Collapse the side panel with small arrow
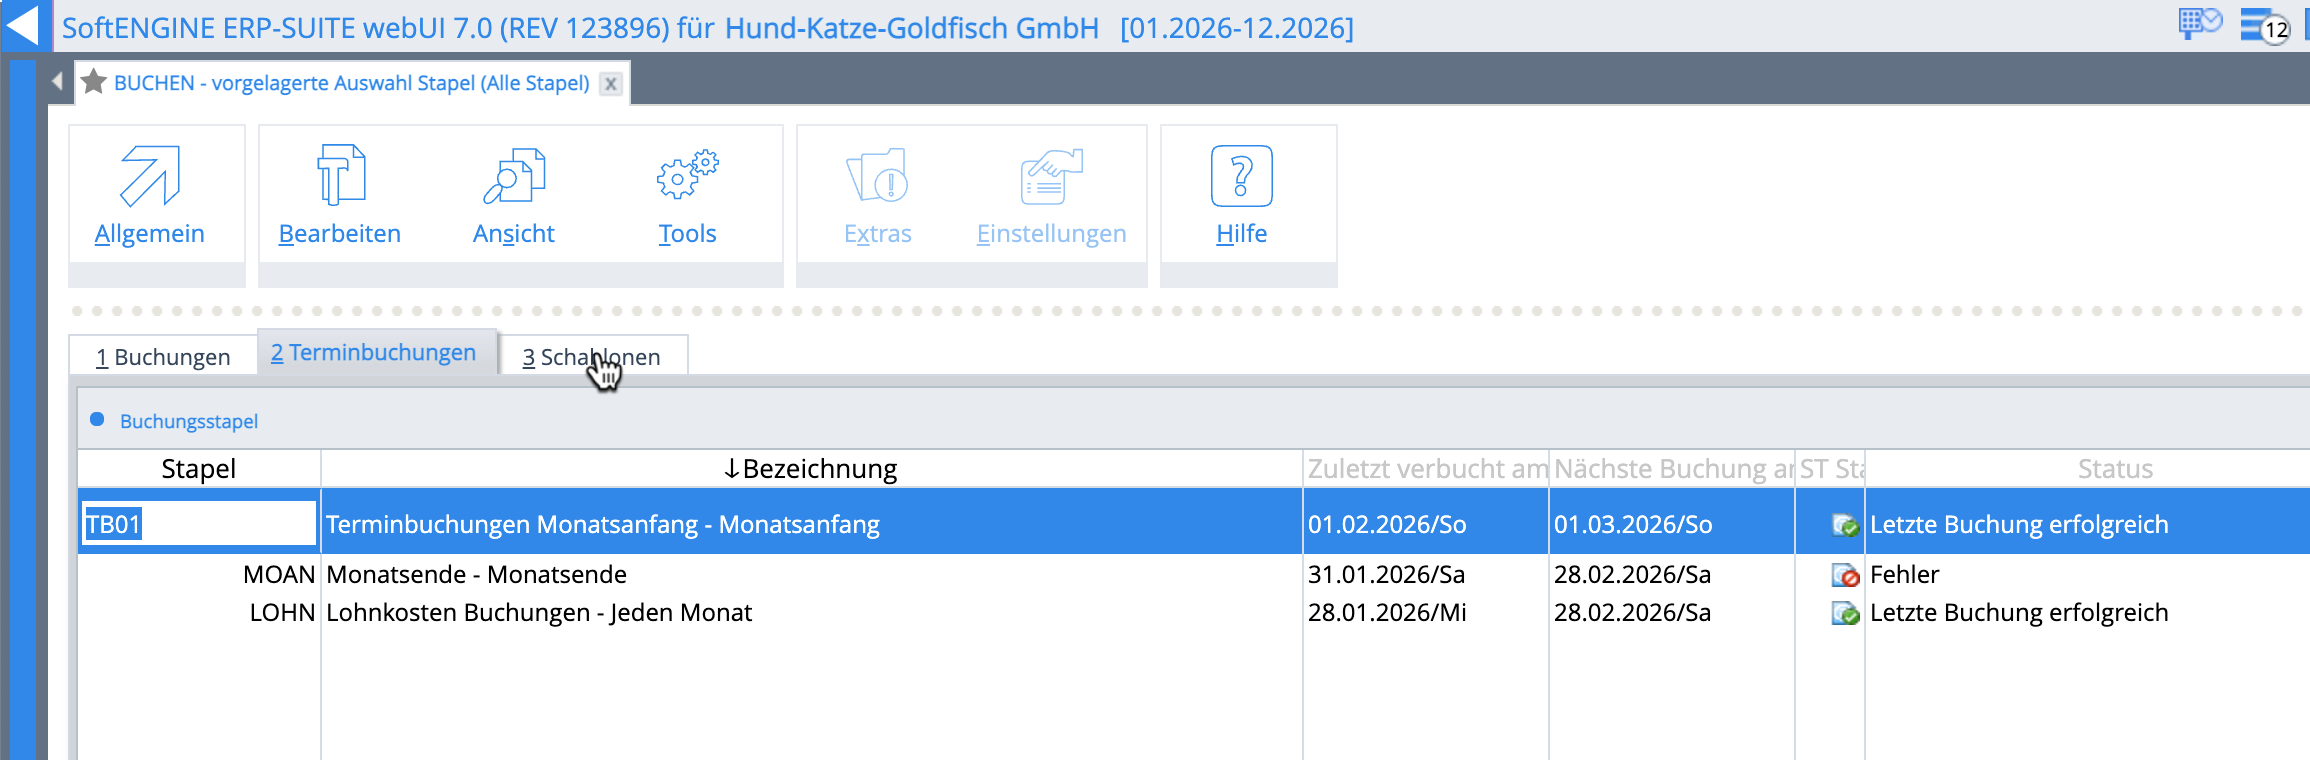This screenshot has width=2310, height=760. pos(57,82)
